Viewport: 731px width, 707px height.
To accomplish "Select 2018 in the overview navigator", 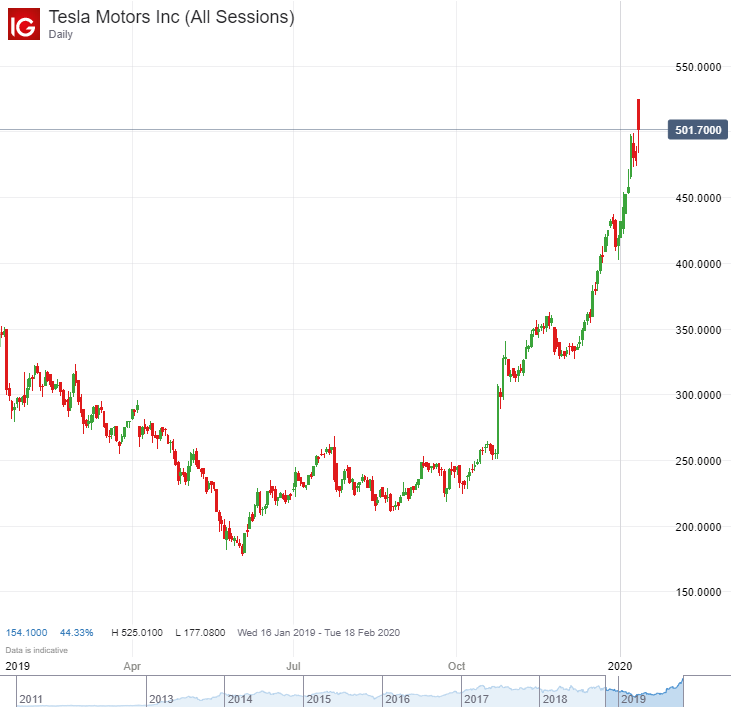I will click(555, 699).
